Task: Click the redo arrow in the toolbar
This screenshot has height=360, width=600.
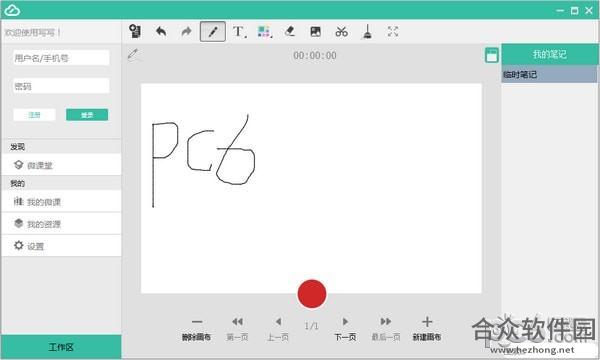Action: (x=186, y=31)
